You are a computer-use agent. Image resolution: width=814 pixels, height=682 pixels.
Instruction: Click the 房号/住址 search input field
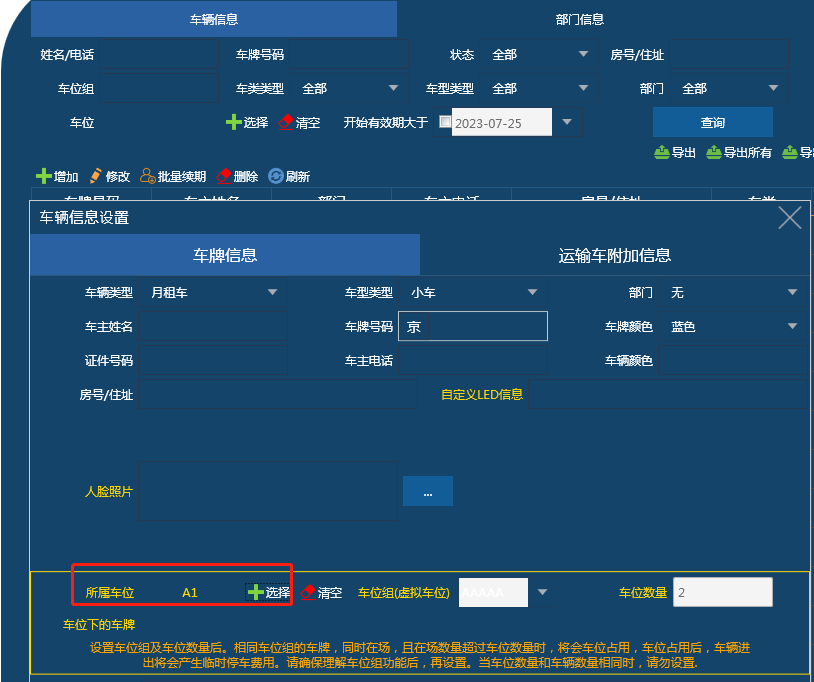(x=729, y=54)
